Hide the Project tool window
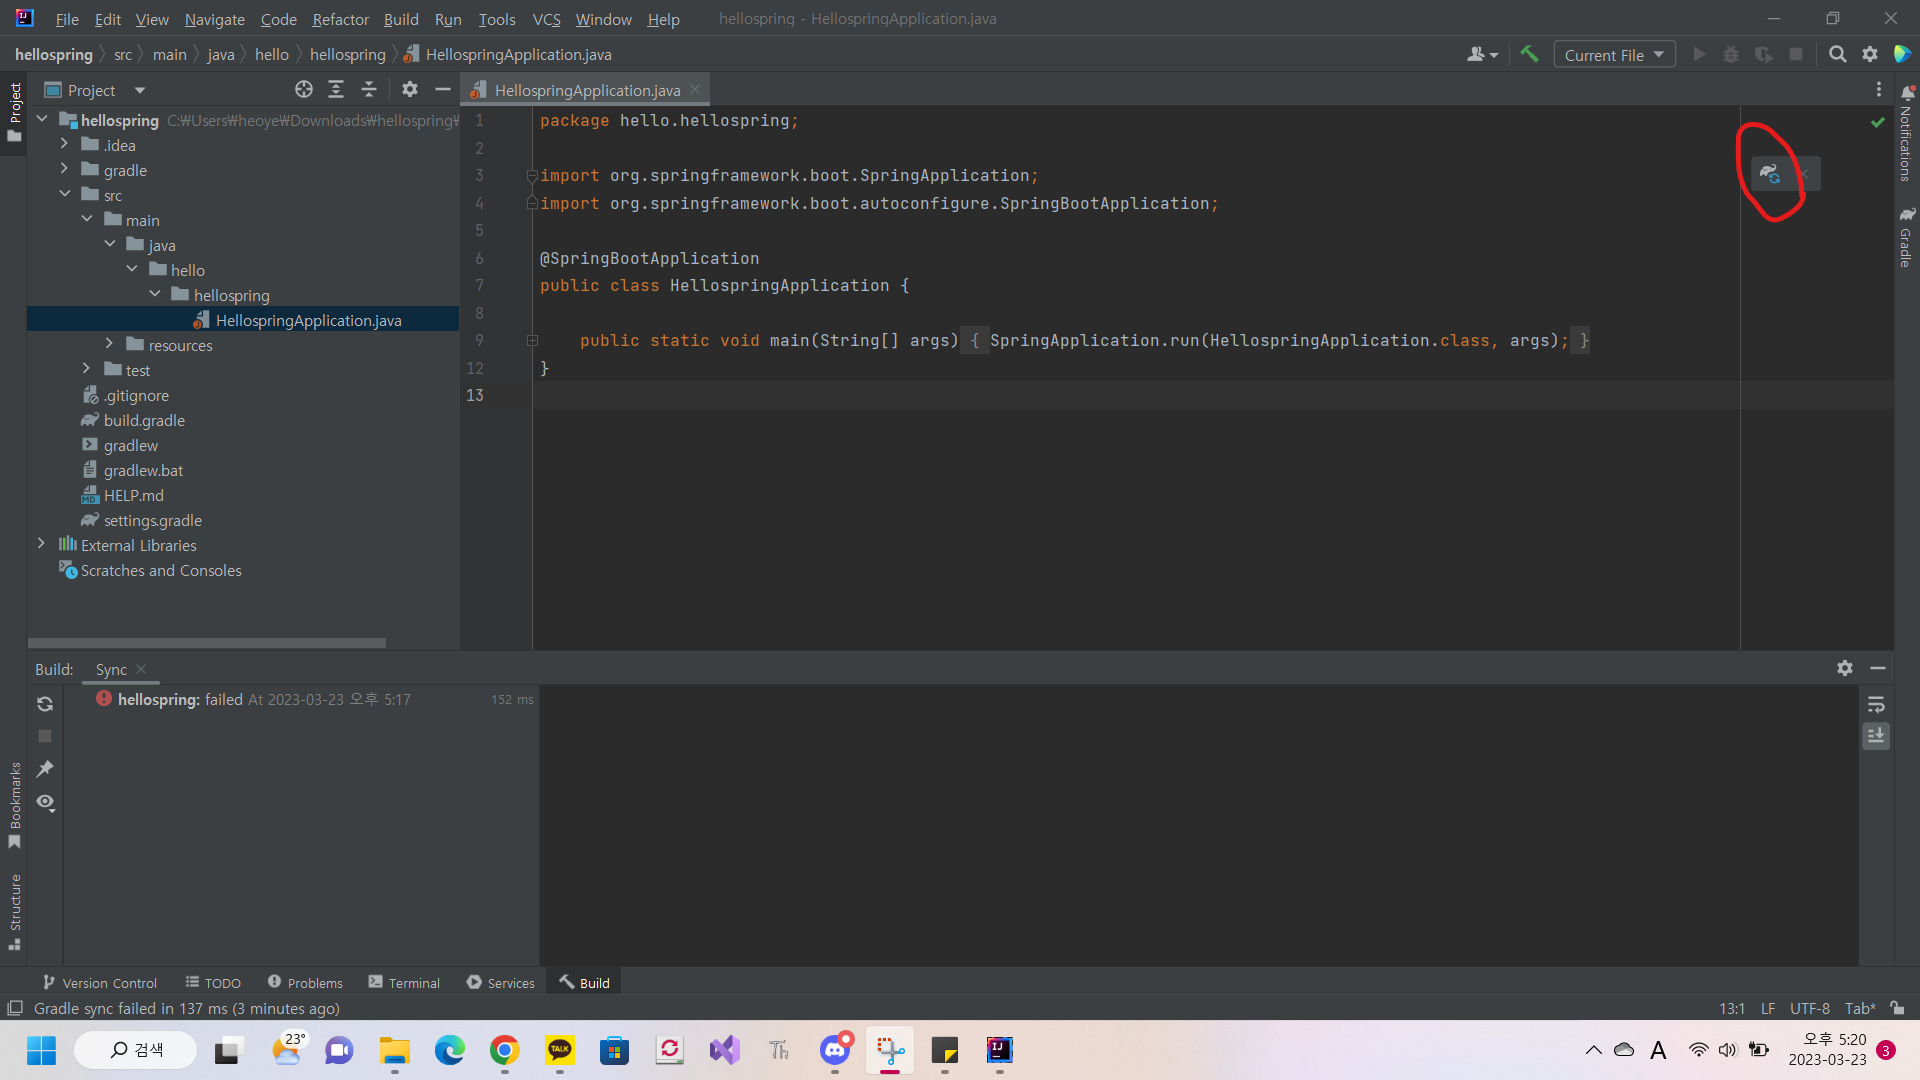The height and width of the screenshot is (1080, 1920). pyautogui.click(x=443, y=90)
